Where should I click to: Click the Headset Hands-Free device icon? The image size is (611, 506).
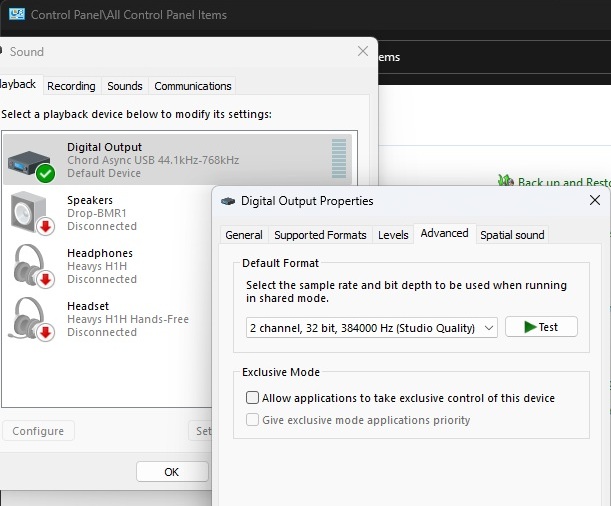click(32, 319)
